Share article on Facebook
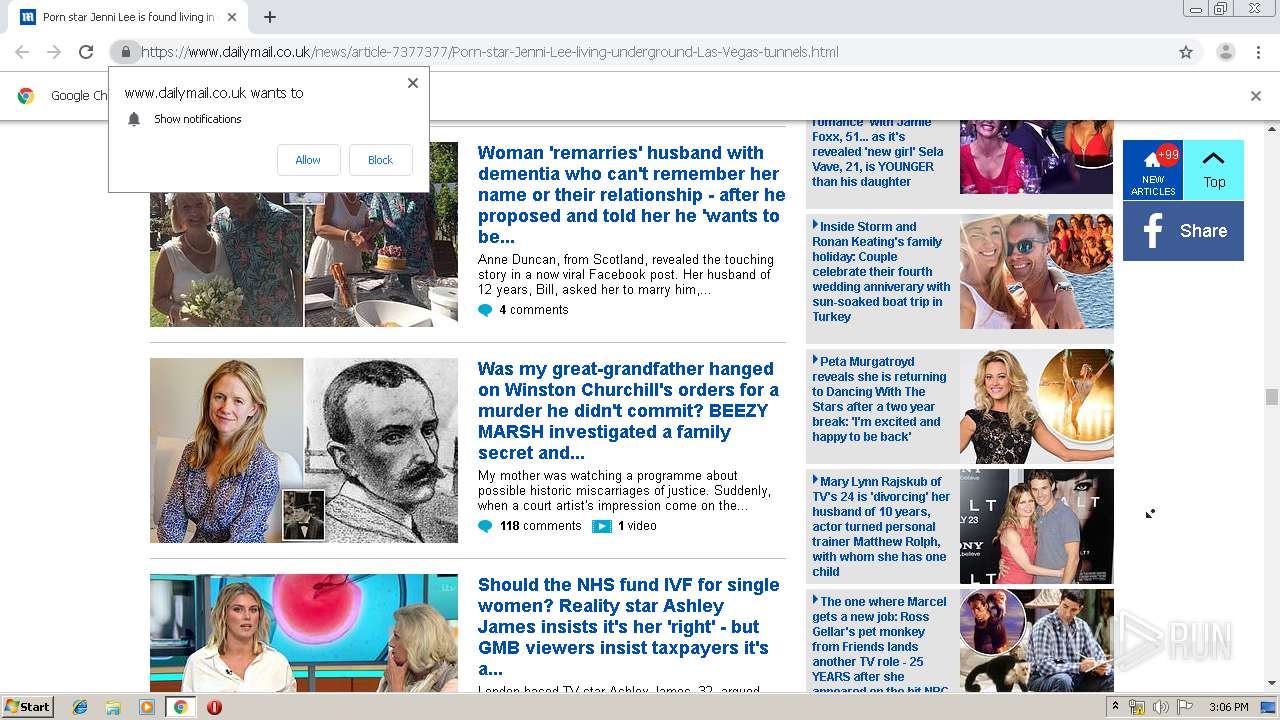The height and width of the screenshot is (720, 1280). pos(1183,231)
